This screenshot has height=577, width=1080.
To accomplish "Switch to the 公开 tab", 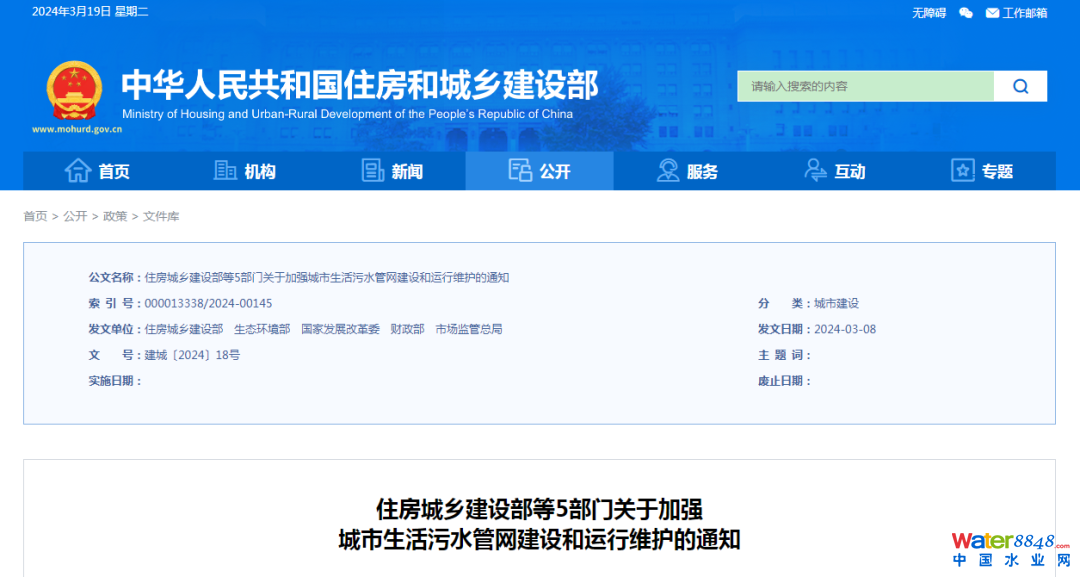I will pyautogui.click(x=539, y=171).
